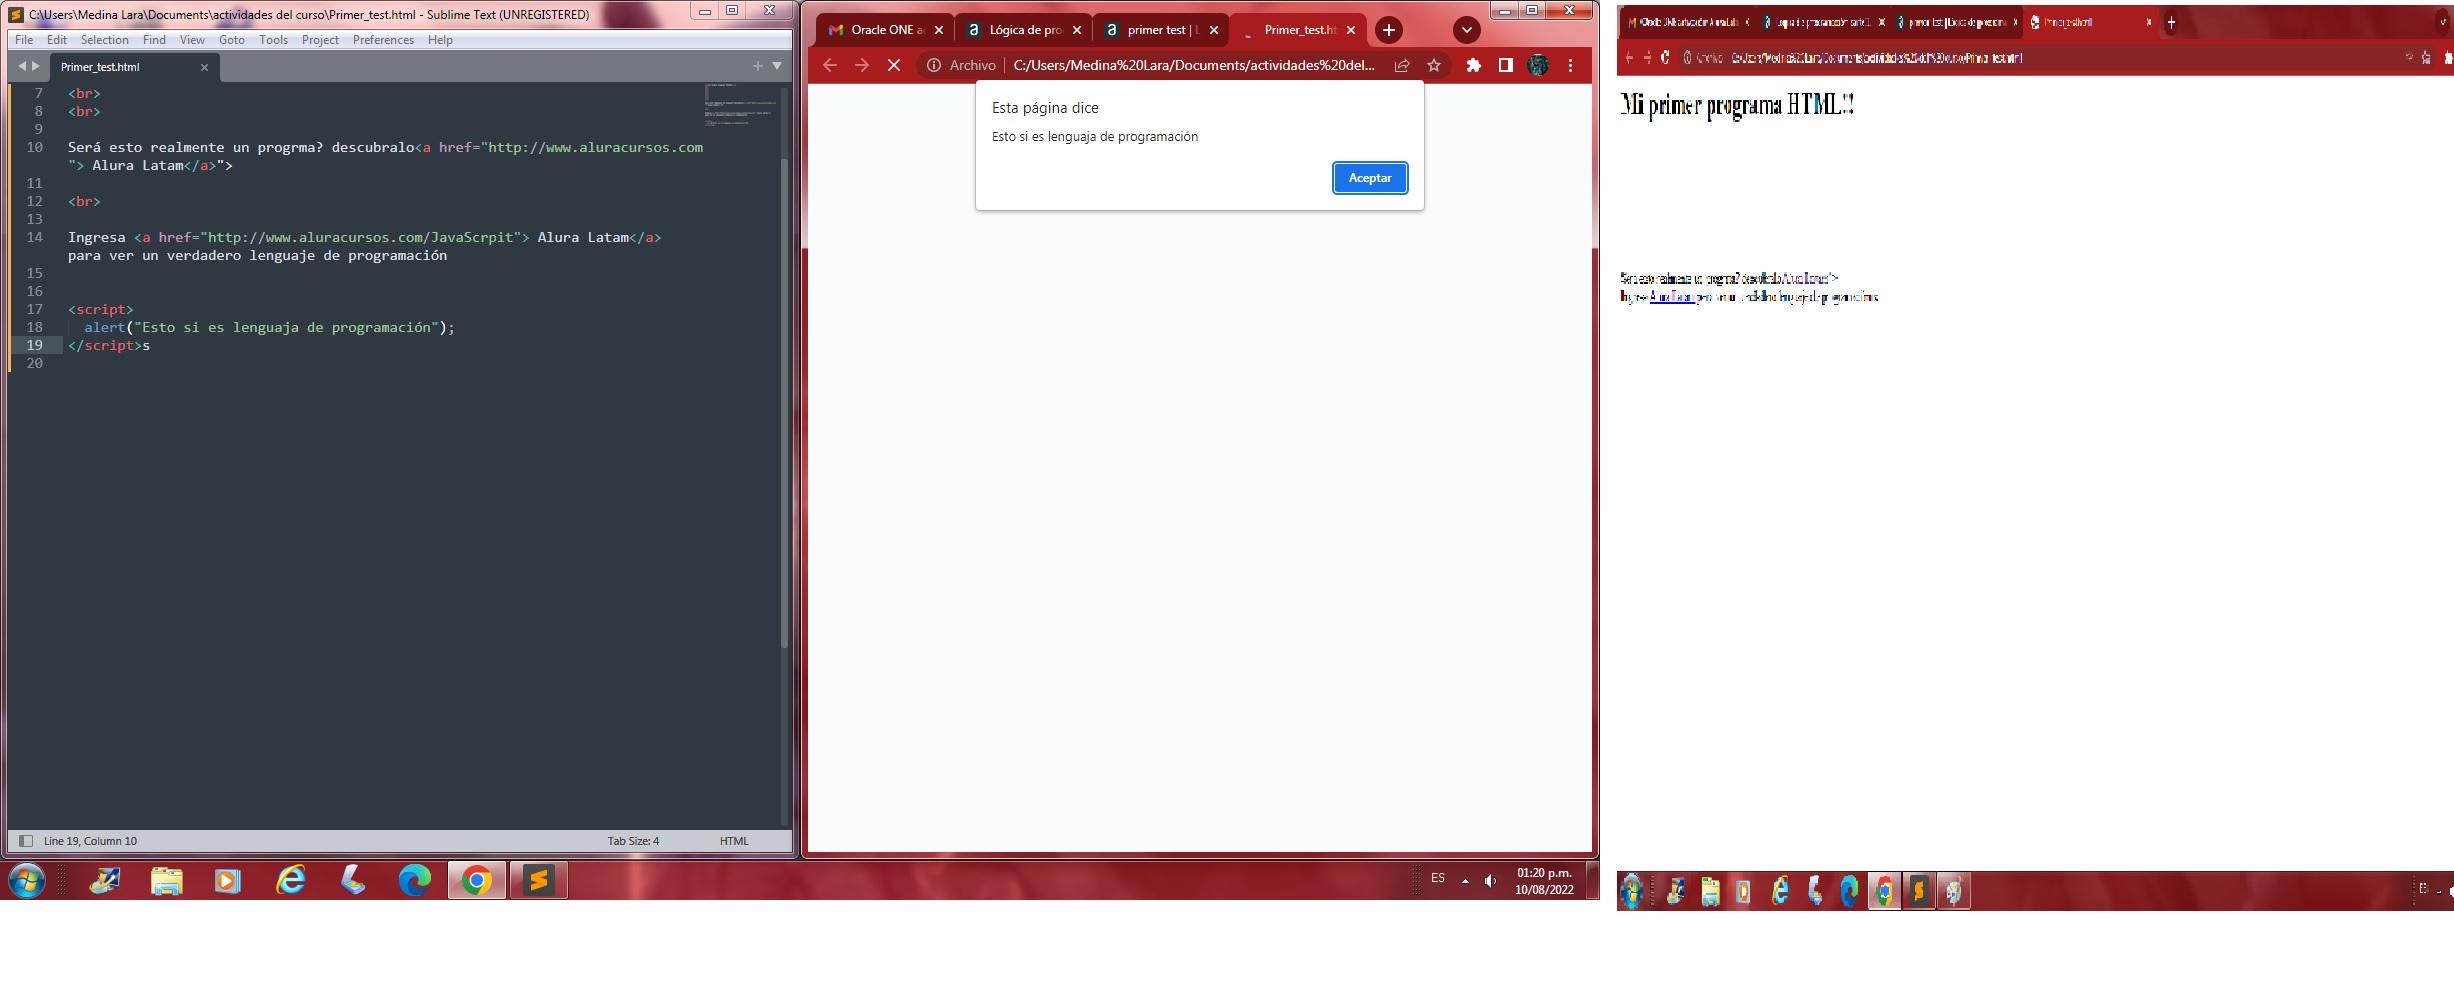View site information next to 'Archivo'
The width and height of the screenshot is (2454, 1000).
coord(933,65)
